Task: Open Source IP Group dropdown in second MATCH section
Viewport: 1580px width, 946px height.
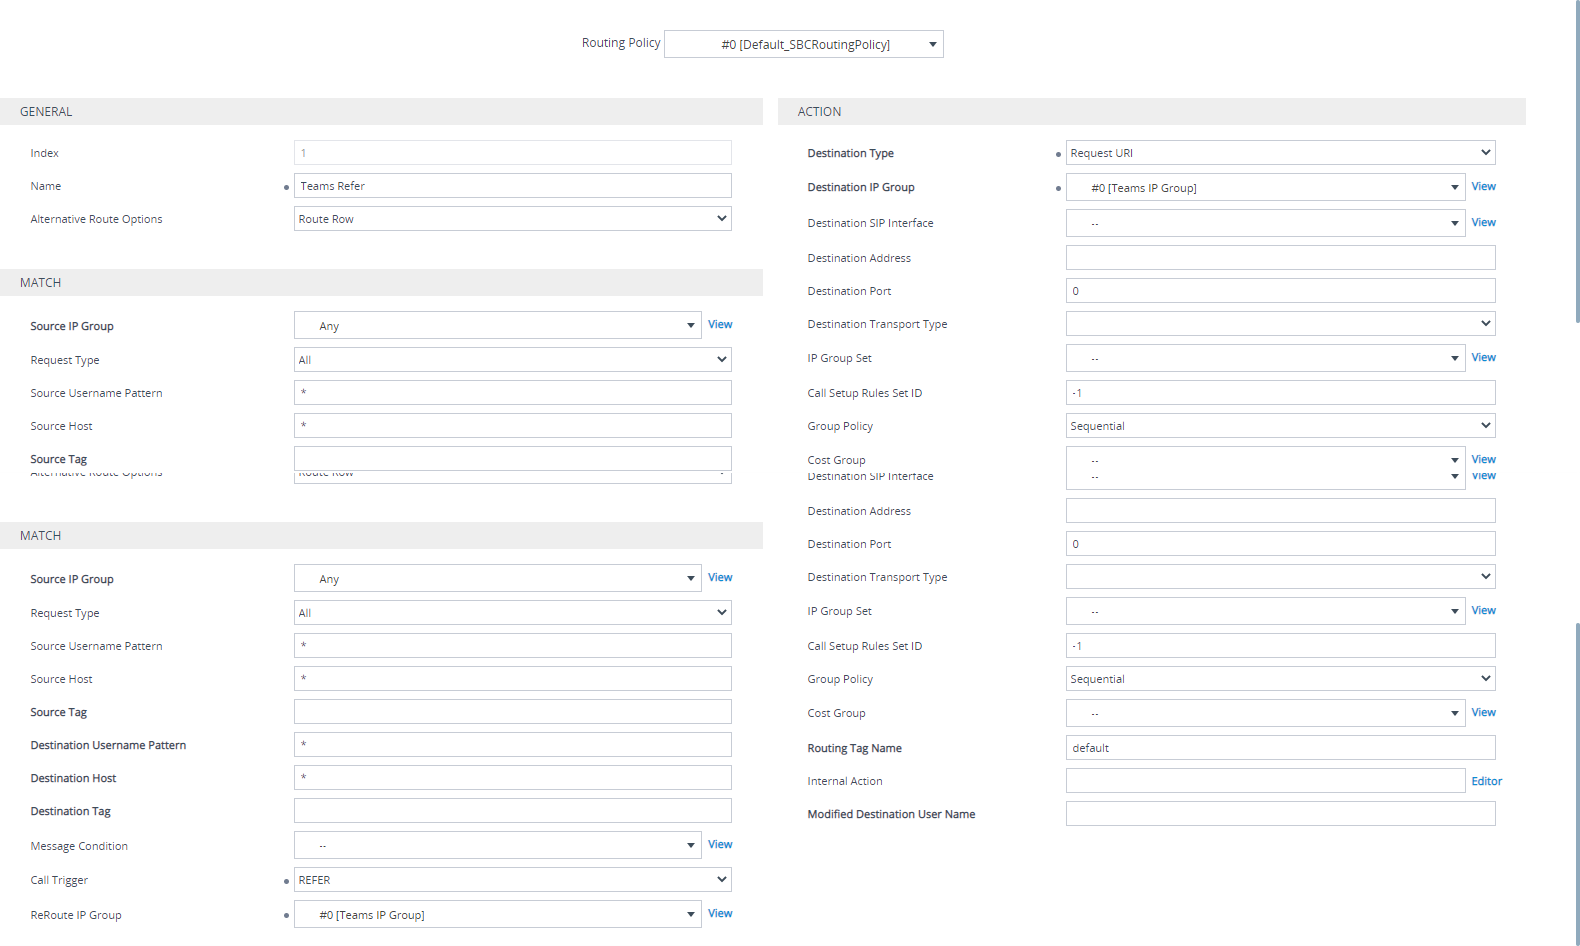Action: 497,579
